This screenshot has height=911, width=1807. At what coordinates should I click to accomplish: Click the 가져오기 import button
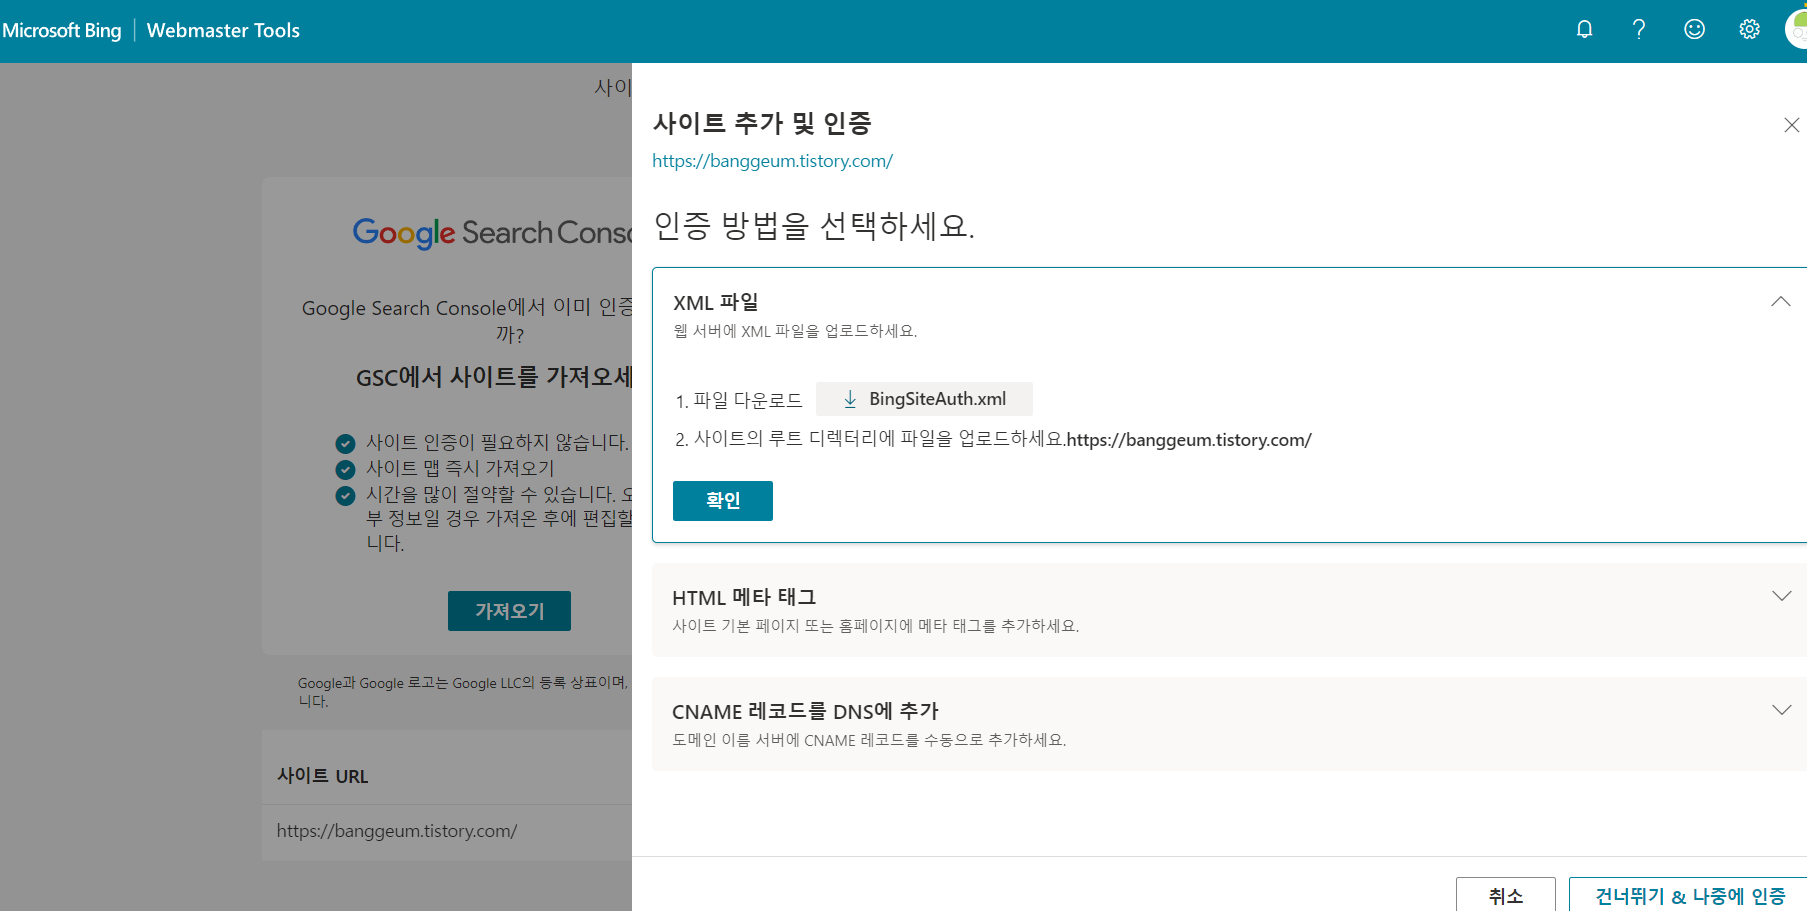(509, 611)
